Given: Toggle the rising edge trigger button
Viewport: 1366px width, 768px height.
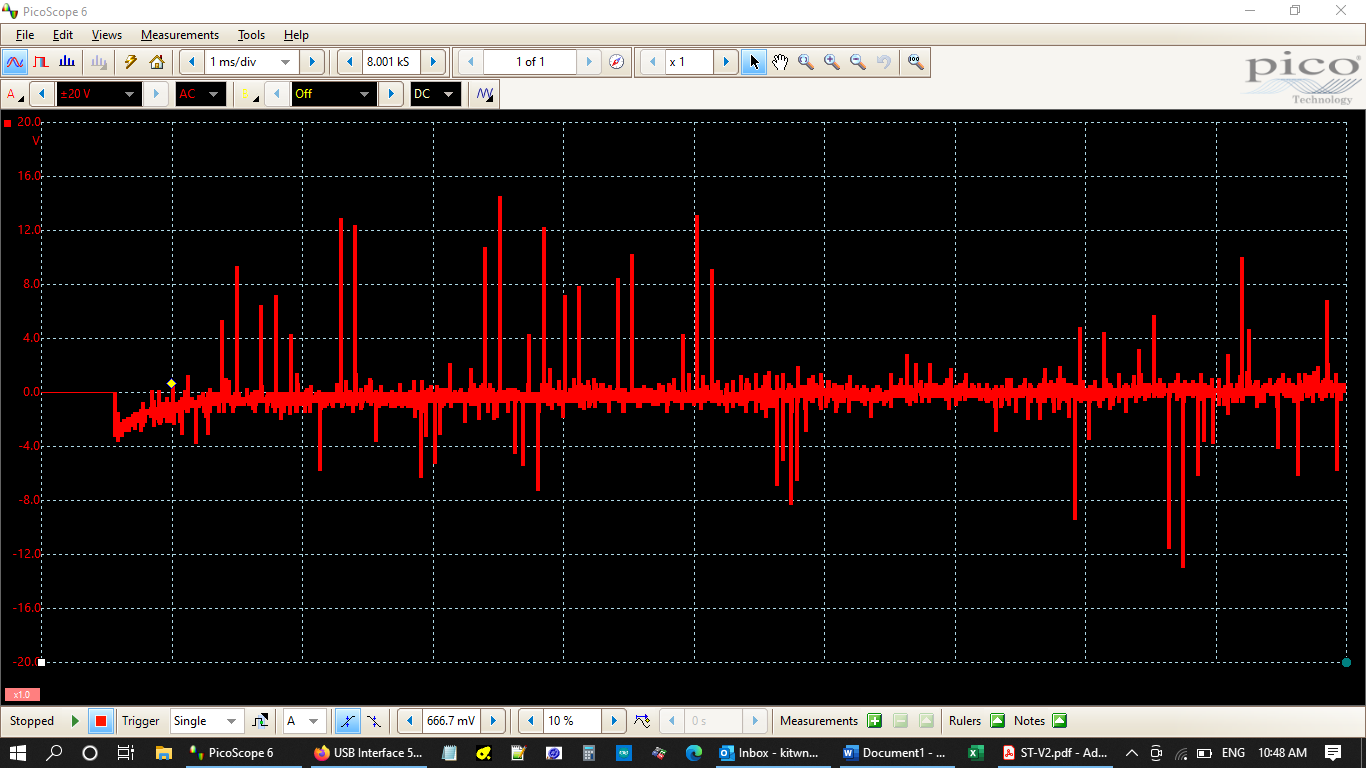Looking at the screenshot, I should click(347, 721).
